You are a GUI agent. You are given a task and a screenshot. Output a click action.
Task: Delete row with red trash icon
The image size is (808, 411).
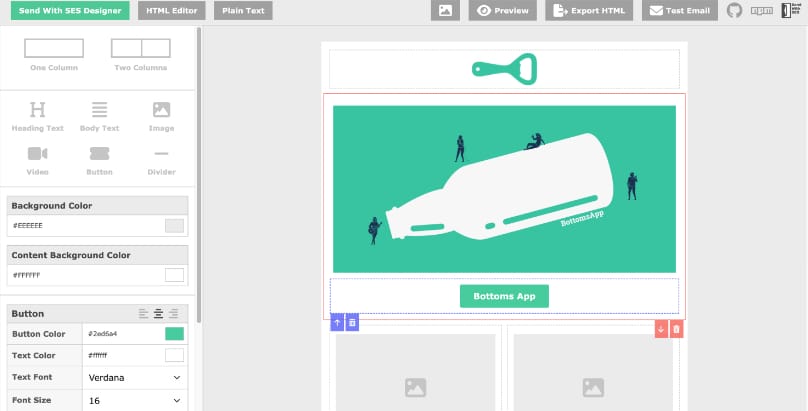(677, 329)
